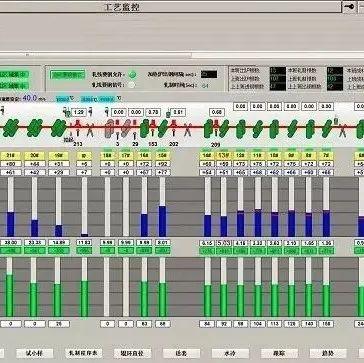Click the 轧制程序表 button
This screenshot has height=363, width=364.
(84, 353)
